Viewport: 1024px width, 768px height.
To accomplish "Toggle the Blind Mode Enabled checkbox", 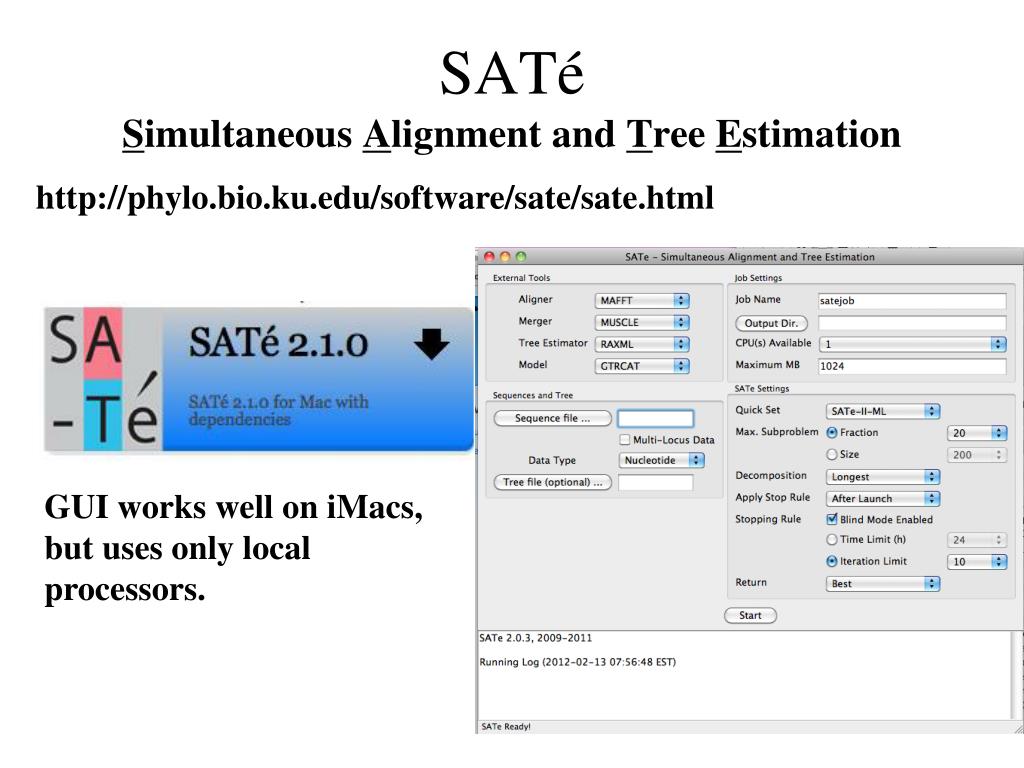I will coord(832,519).
